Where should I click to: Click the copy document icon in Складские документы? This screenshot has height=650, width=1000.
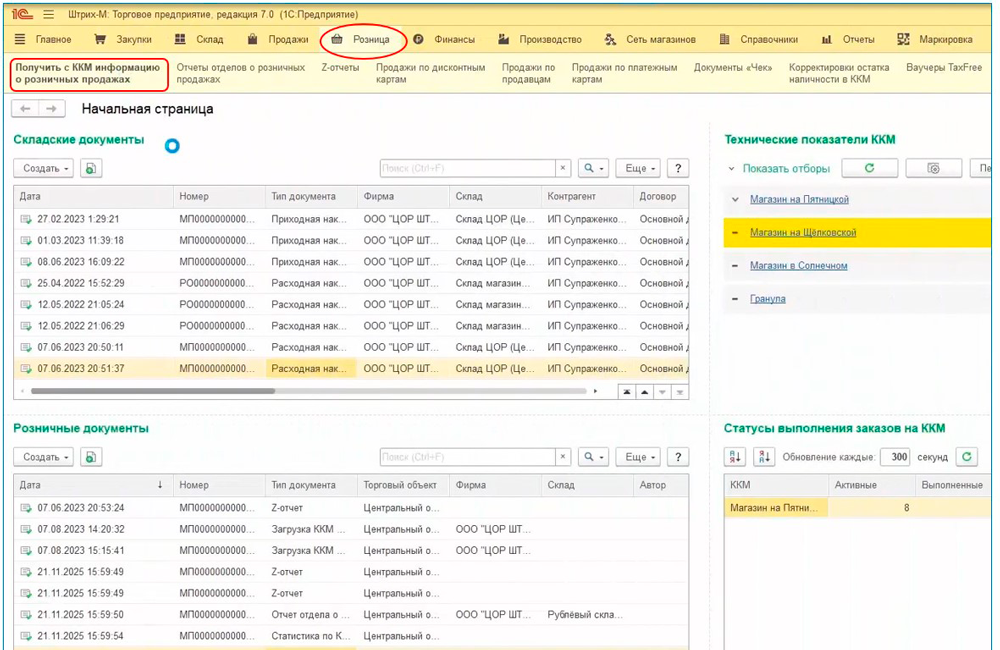pos(91,169)
